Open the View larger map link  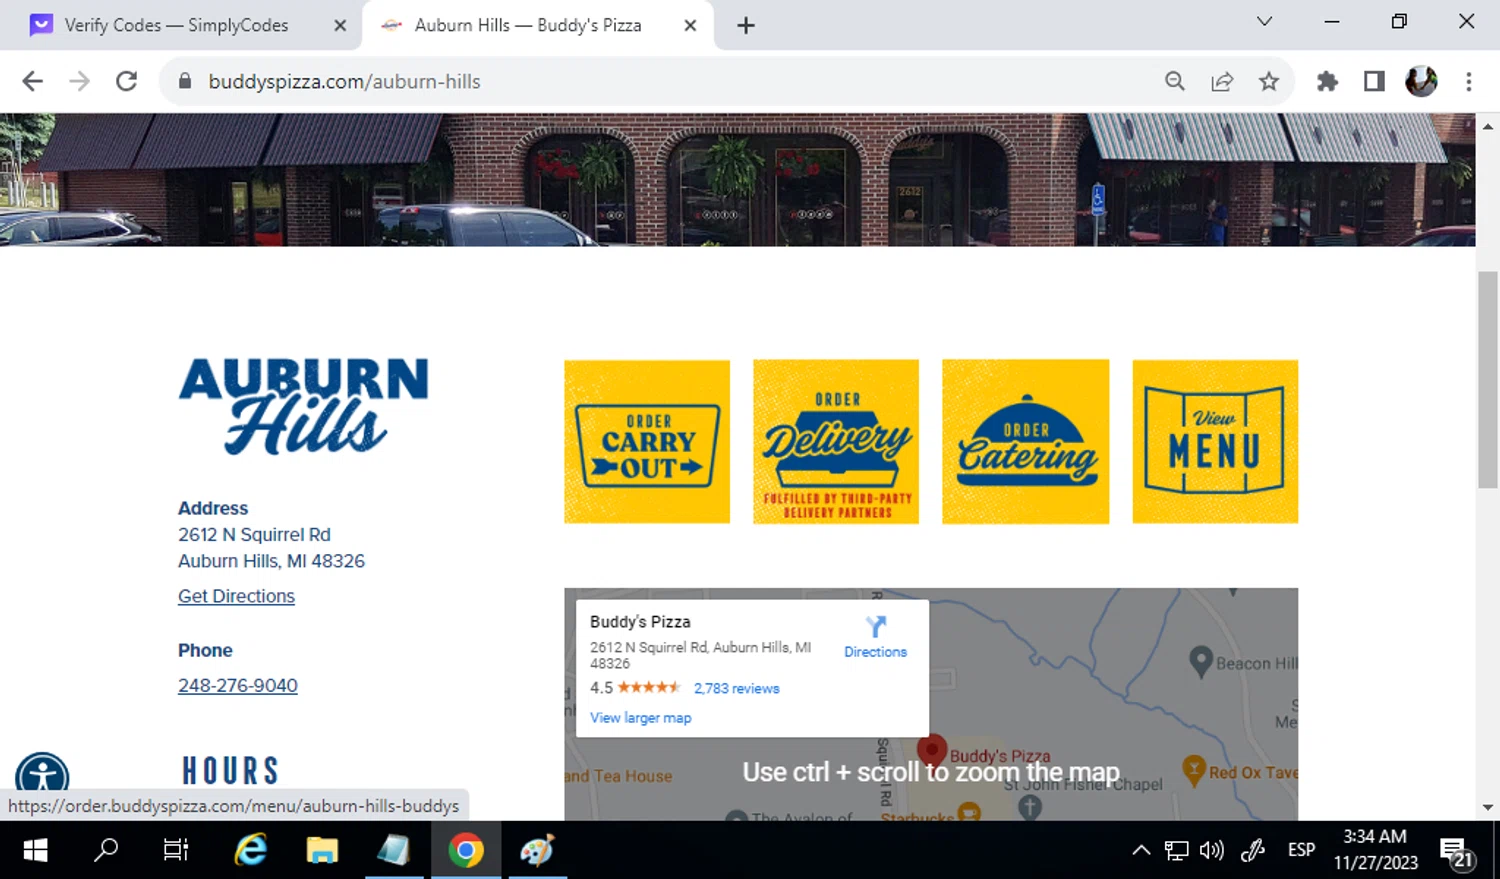(x=640, y=718)
